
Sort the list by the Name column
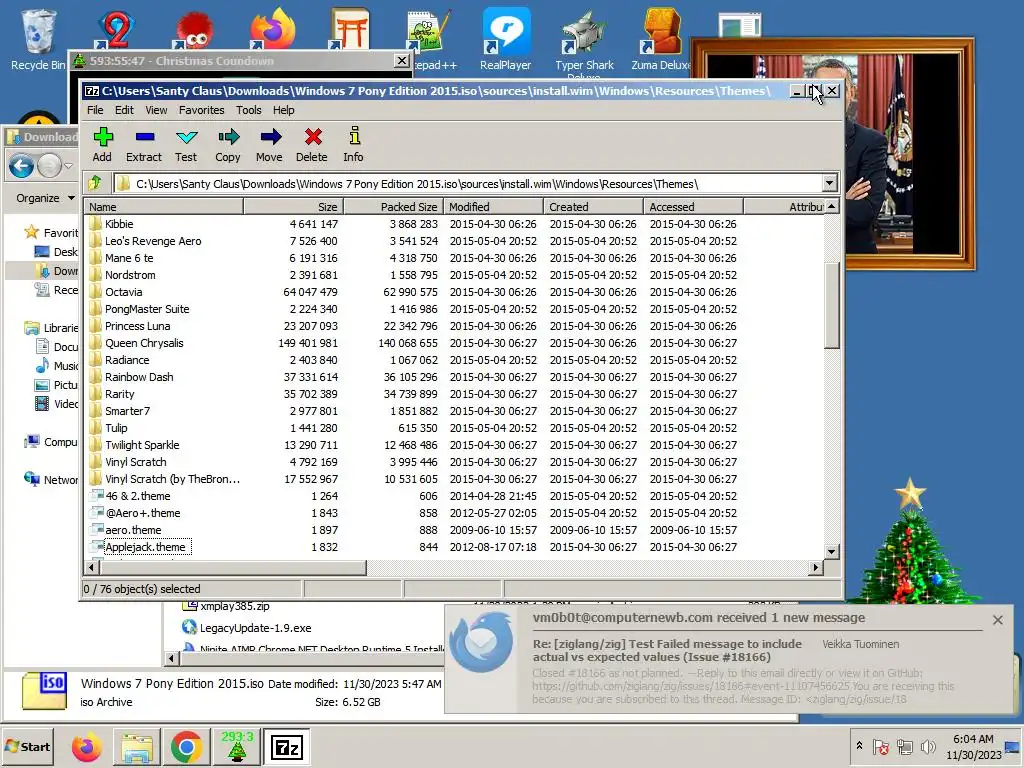pos(163,206)
